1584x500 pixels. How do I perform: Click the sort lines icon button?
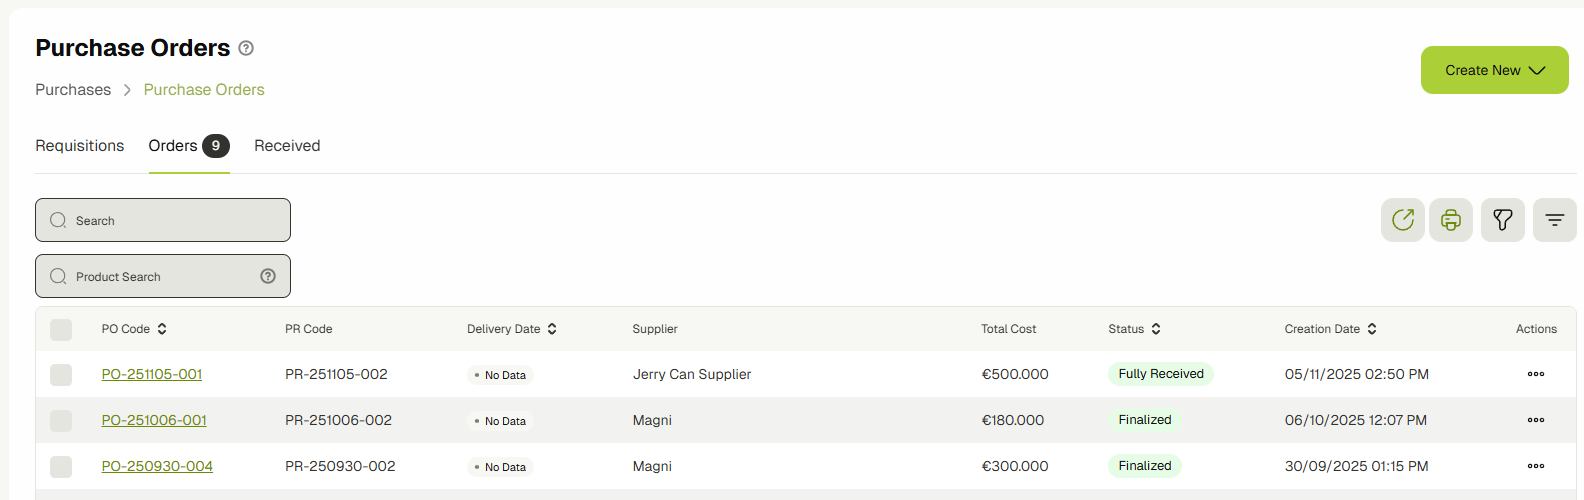(x=1554, y=220)
